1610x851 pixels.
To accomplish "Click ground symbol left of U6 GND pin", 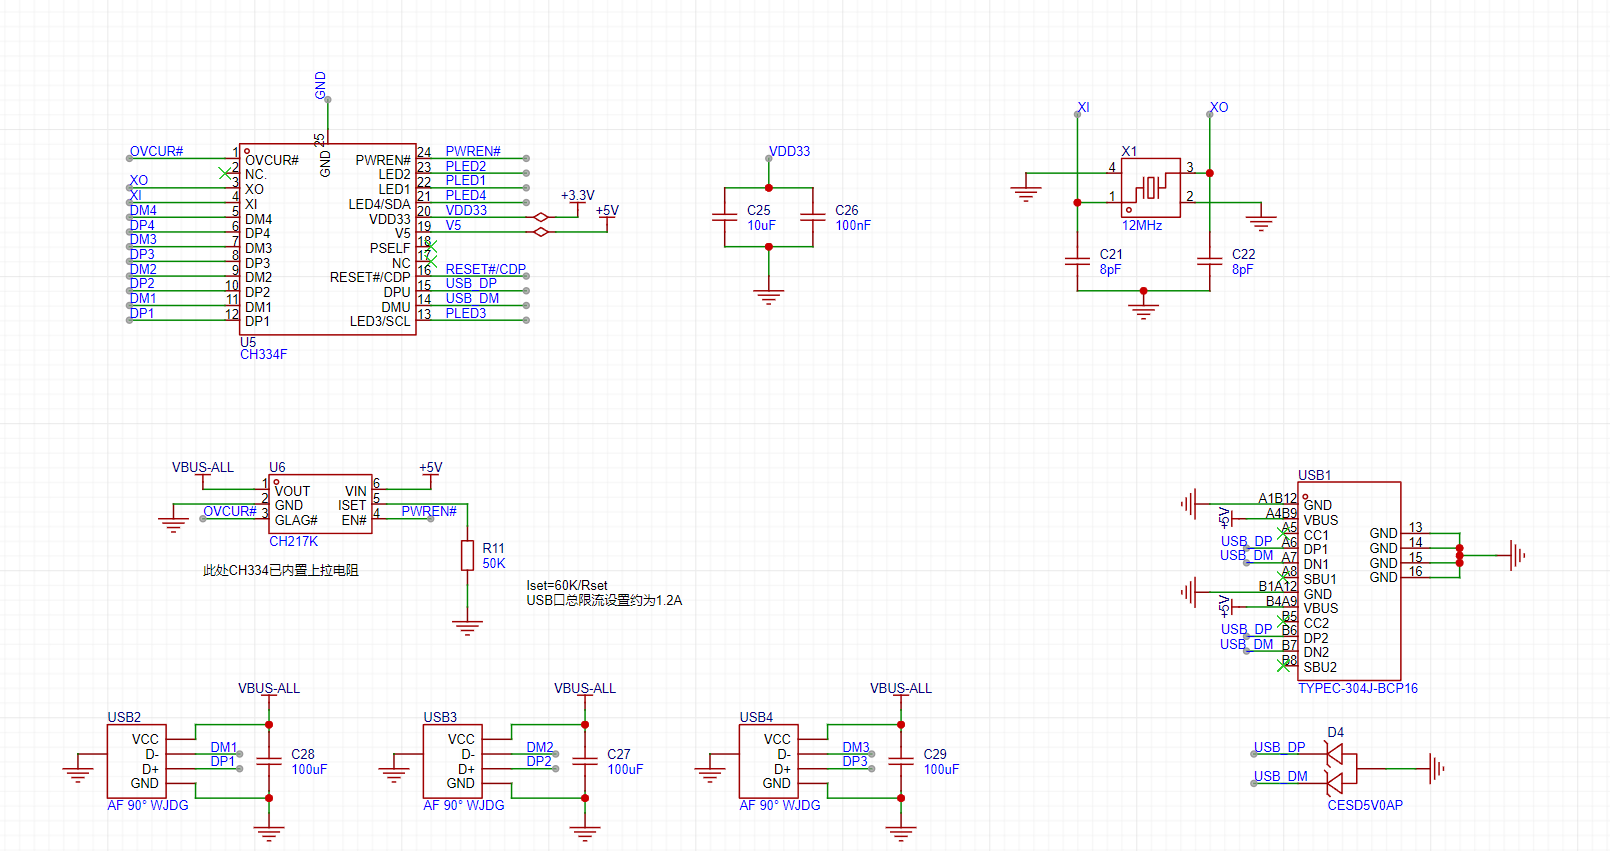I will pyautogui.click(x=173, y=524).
